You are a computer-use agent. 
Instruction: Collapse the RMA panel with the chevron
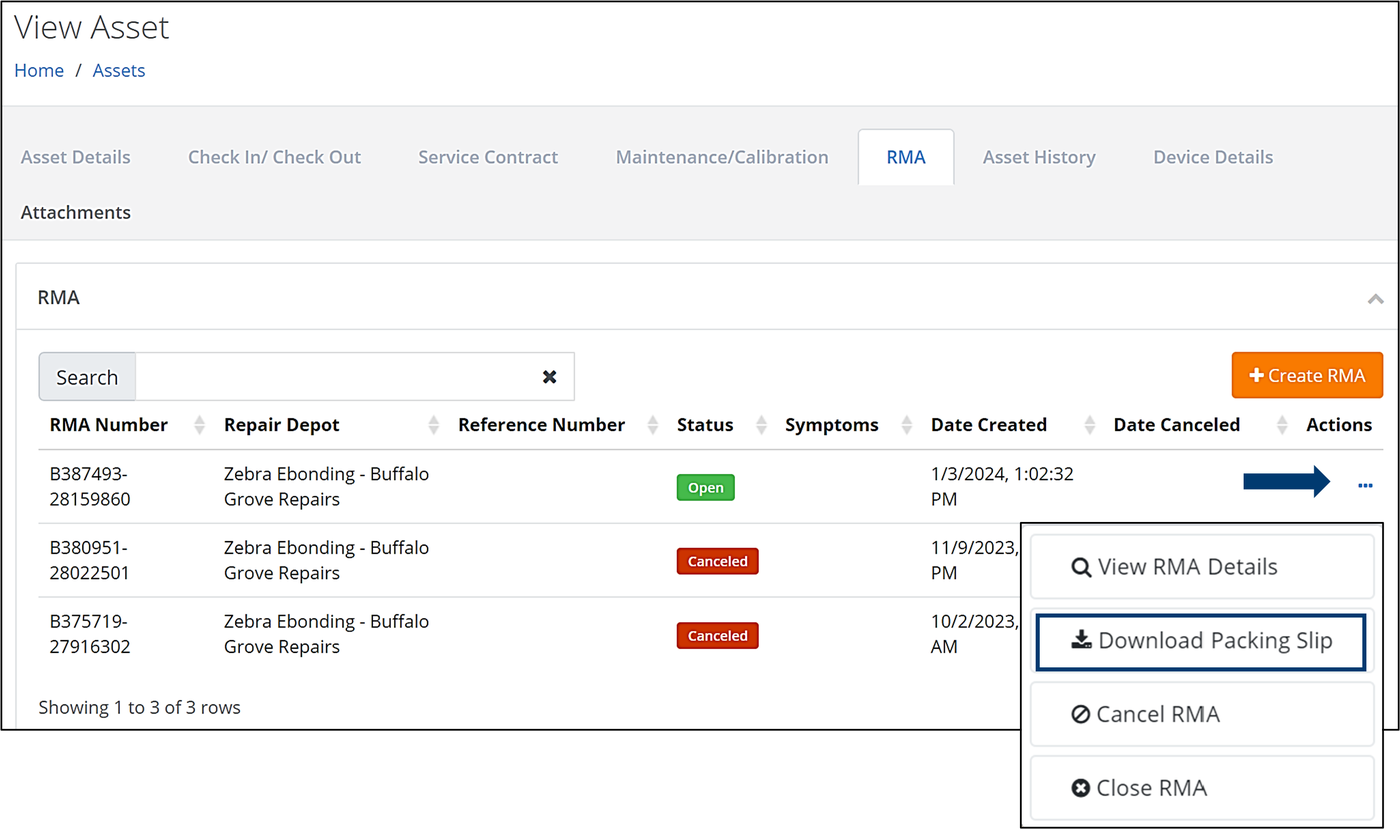(x=1375, y=298)
